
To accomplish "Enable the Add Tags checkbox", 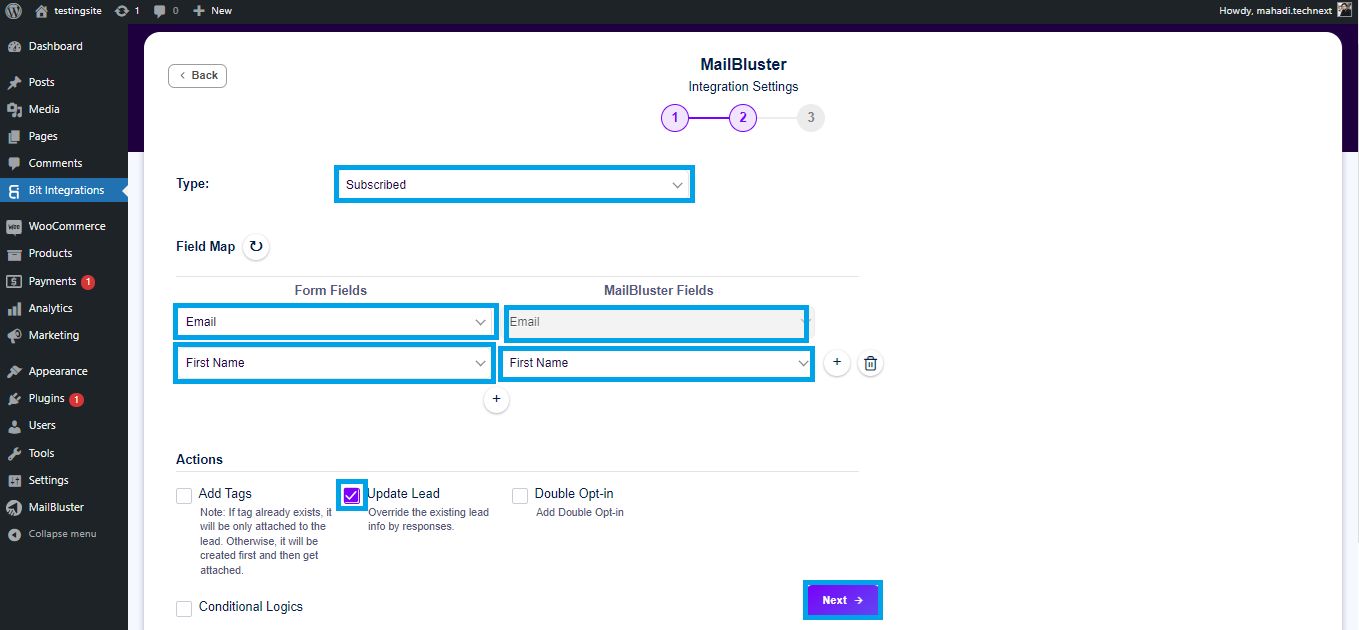I will click(x=184, y=496).
